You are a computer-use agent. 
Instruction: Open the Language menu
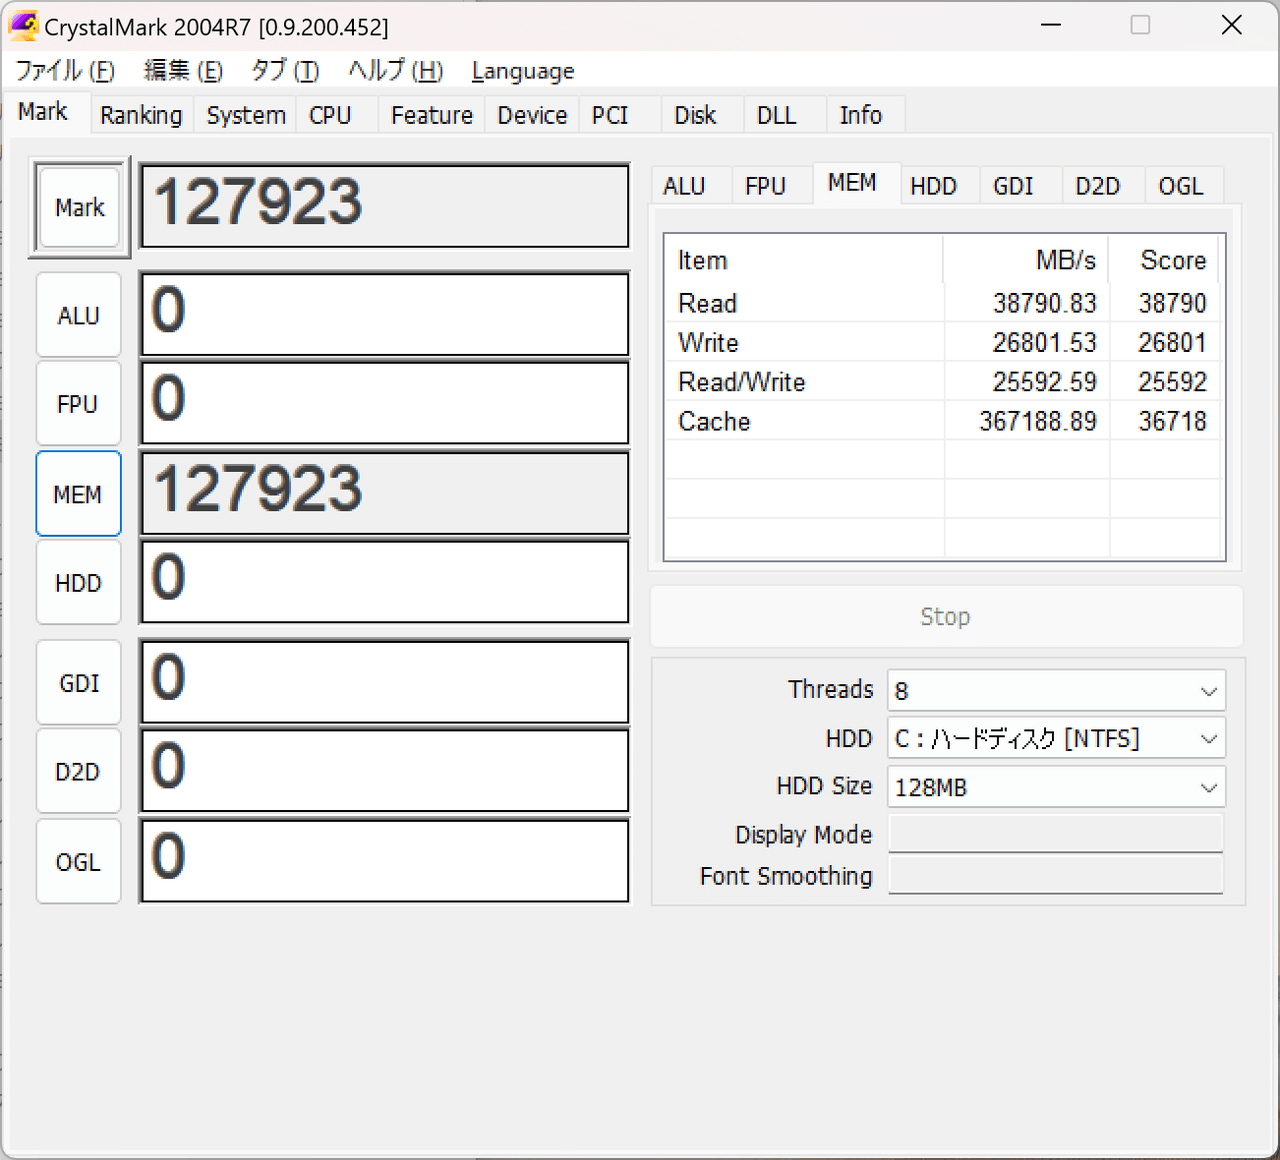tap(522, 71)
